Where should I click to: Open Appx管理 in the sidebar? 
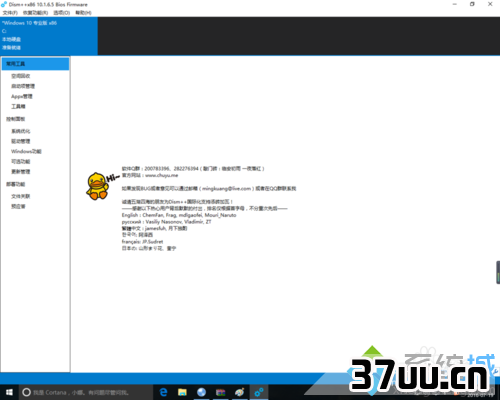coord(22,96)
